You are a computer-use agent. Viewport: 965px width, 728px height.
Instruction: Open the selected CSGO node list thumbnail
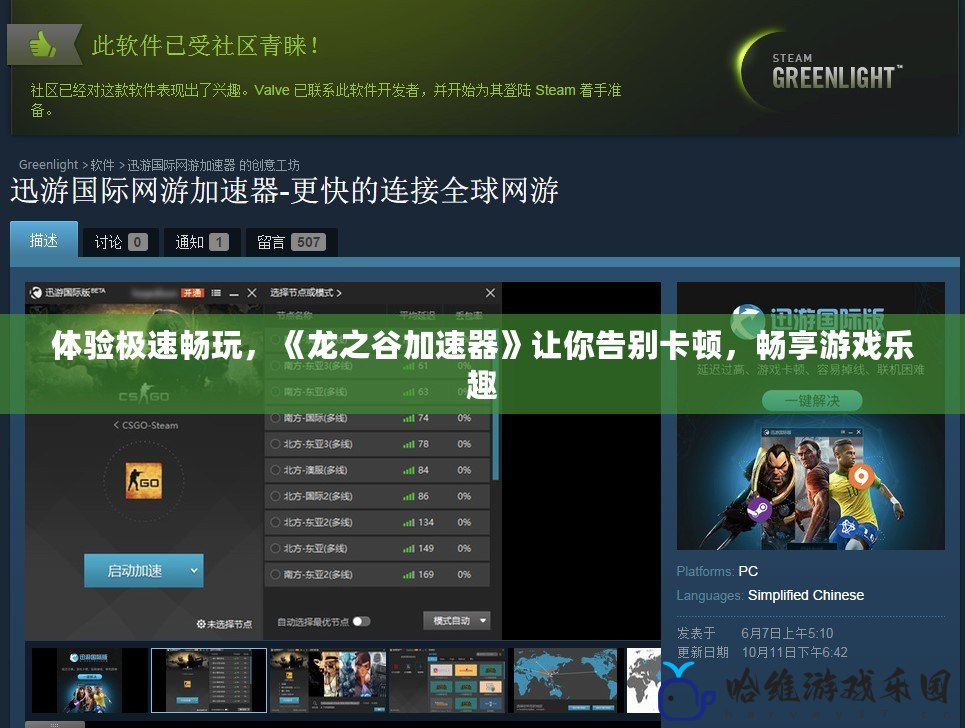click(x=209, y=680)
